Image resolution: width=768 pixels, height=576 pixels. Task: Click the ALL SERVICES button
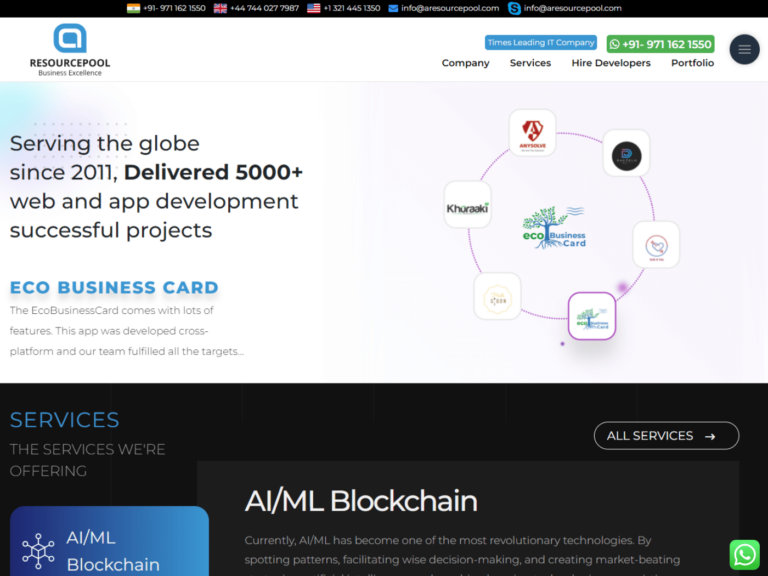pos(666,435)
